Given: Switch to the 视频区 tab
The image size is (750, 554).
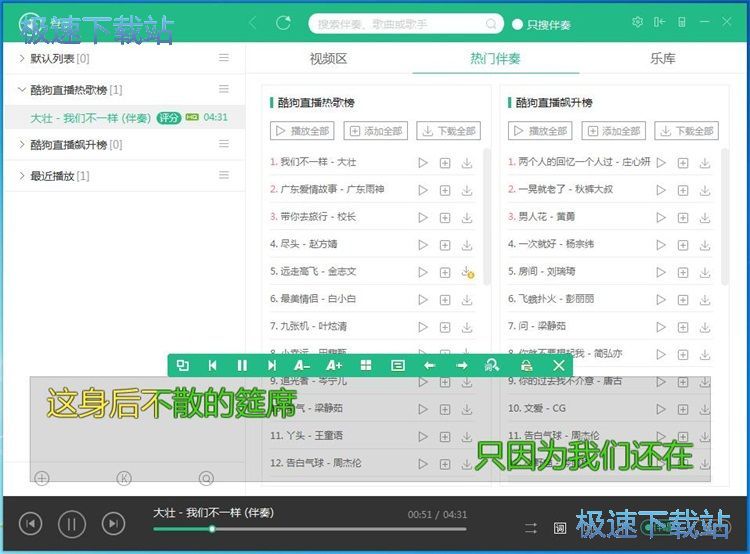Looking at the screenshot, I should (328, 59).
